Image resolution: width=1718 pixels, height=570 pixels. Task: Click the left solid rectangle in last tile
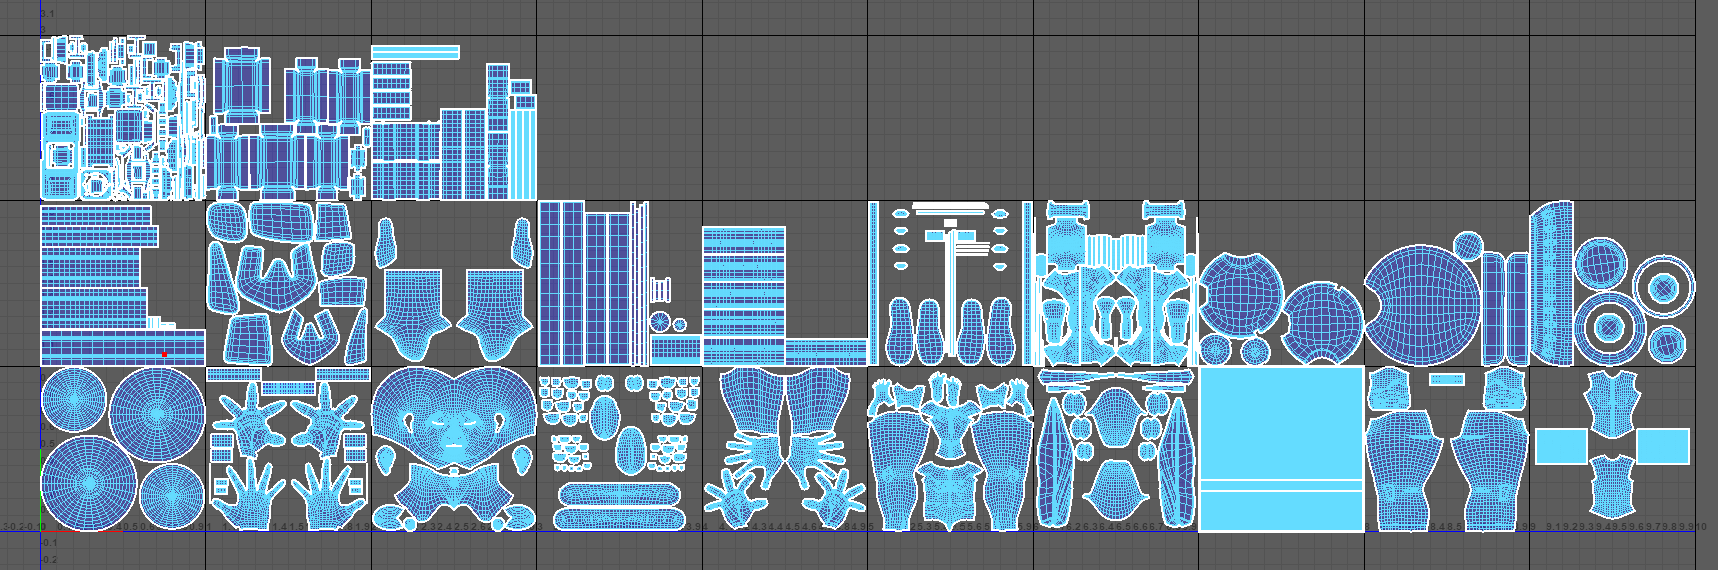coord(1561,446)
